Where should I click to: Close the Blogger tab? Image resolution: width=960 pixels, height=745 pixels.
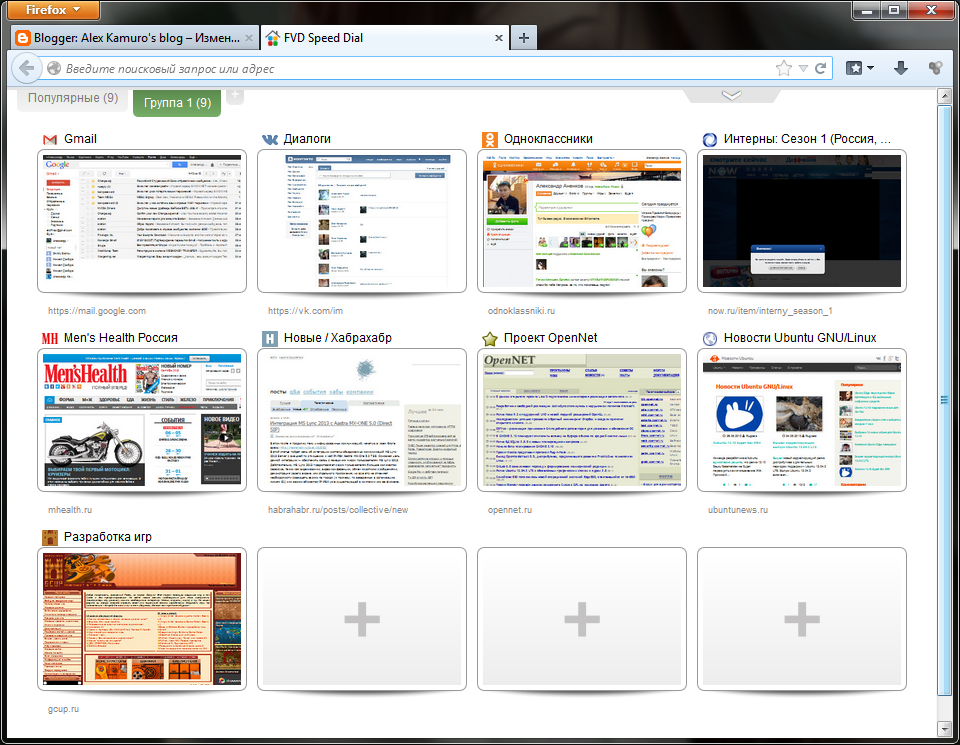pos(249,38)
